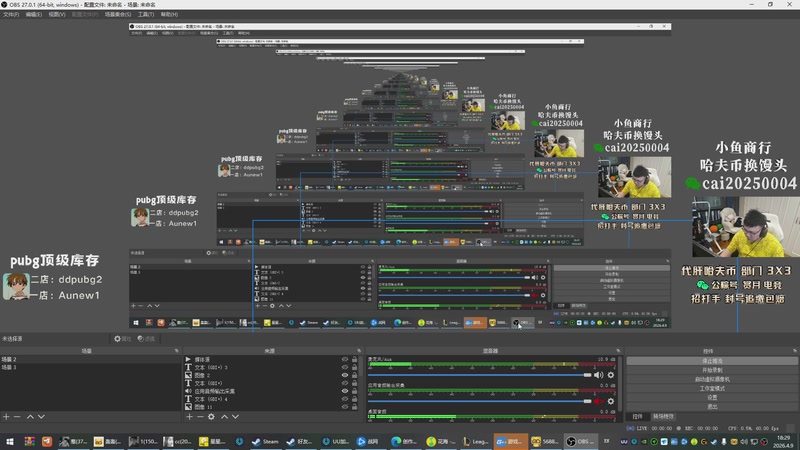Start the virtual camera 启动虚拟摄像机
The width and height of the screenshot is (800, 450).
tap(712, 380)
